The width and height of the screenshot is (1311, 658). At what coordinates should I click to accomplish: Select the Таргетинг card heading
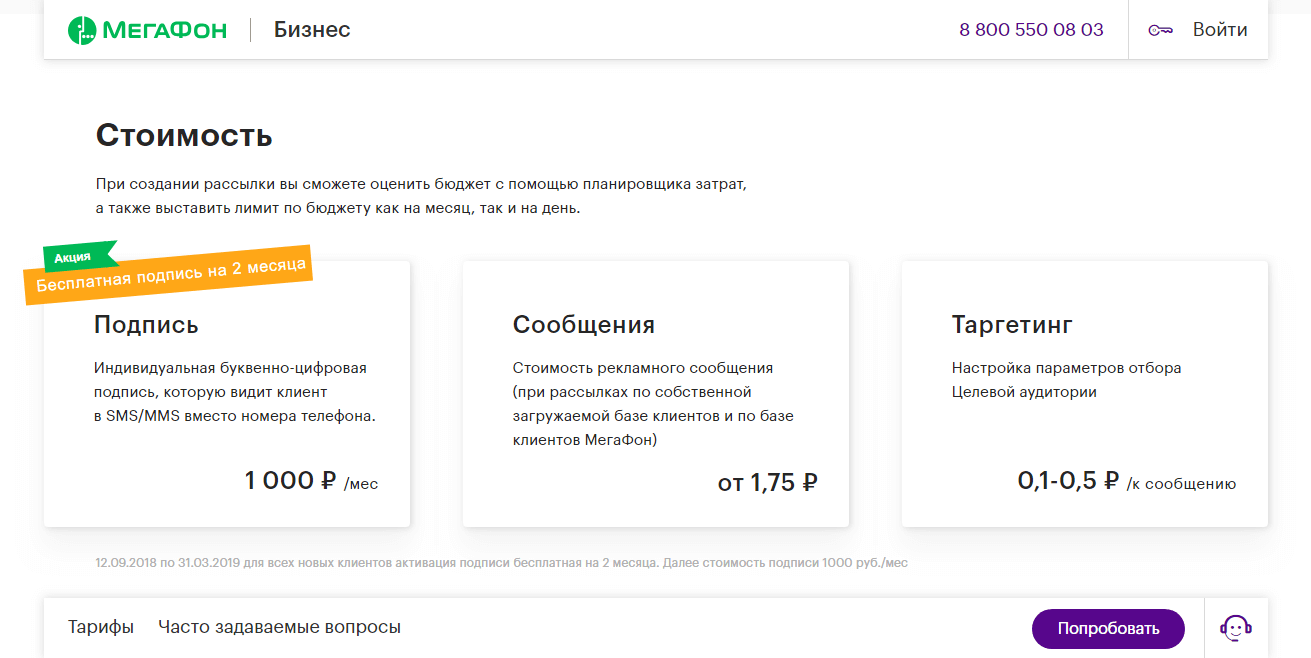(1012, 325)
